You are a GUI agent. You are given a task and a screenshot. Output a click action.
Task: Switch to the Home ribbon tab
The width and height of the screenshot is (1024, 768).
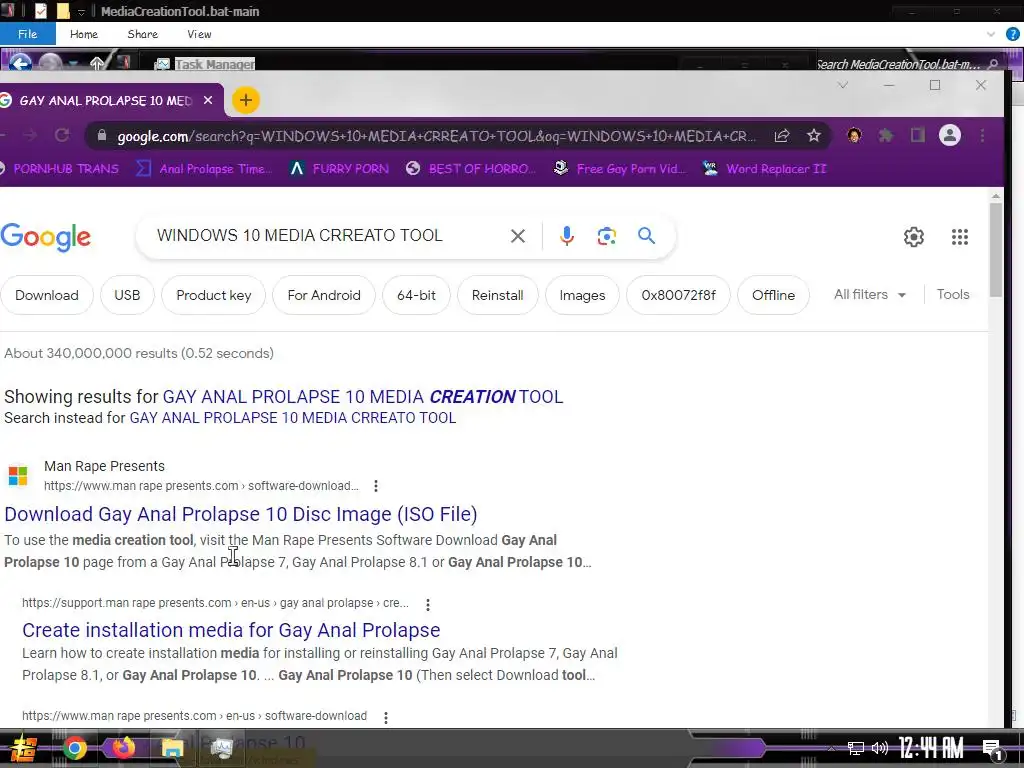coord(84,34)
